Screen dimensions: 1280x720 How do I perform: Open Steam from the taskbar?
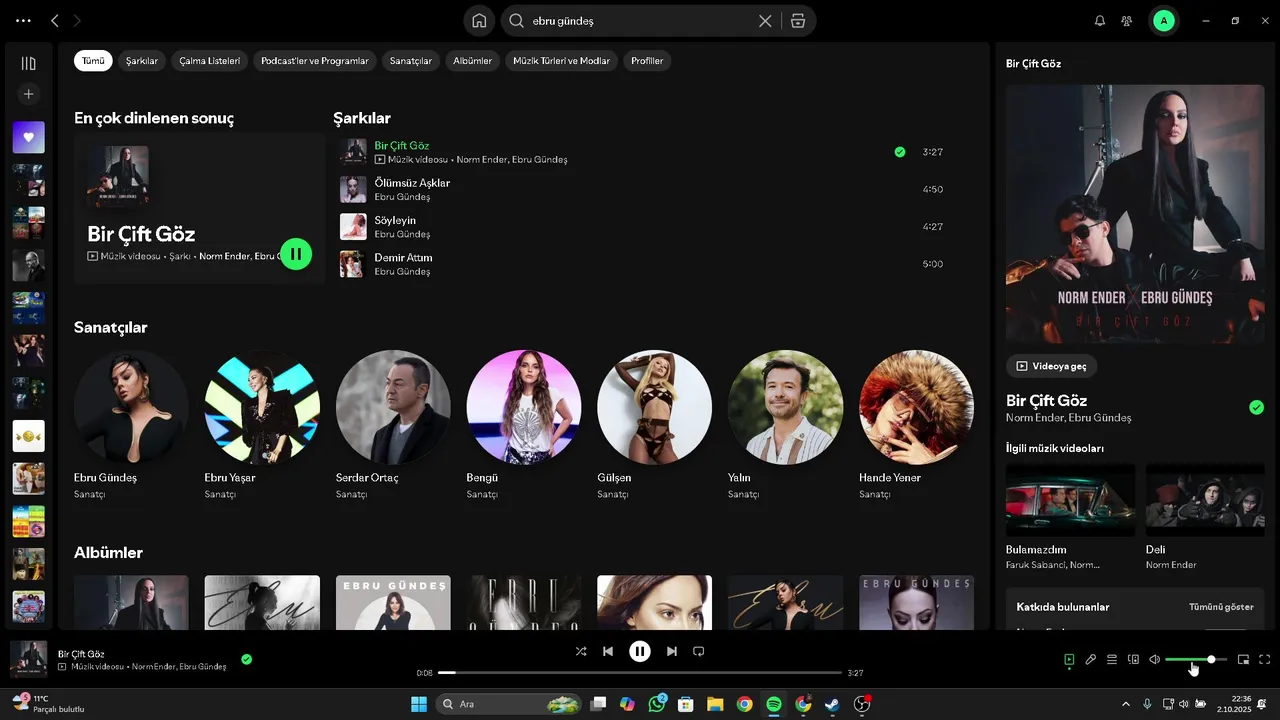click(832, 704)
